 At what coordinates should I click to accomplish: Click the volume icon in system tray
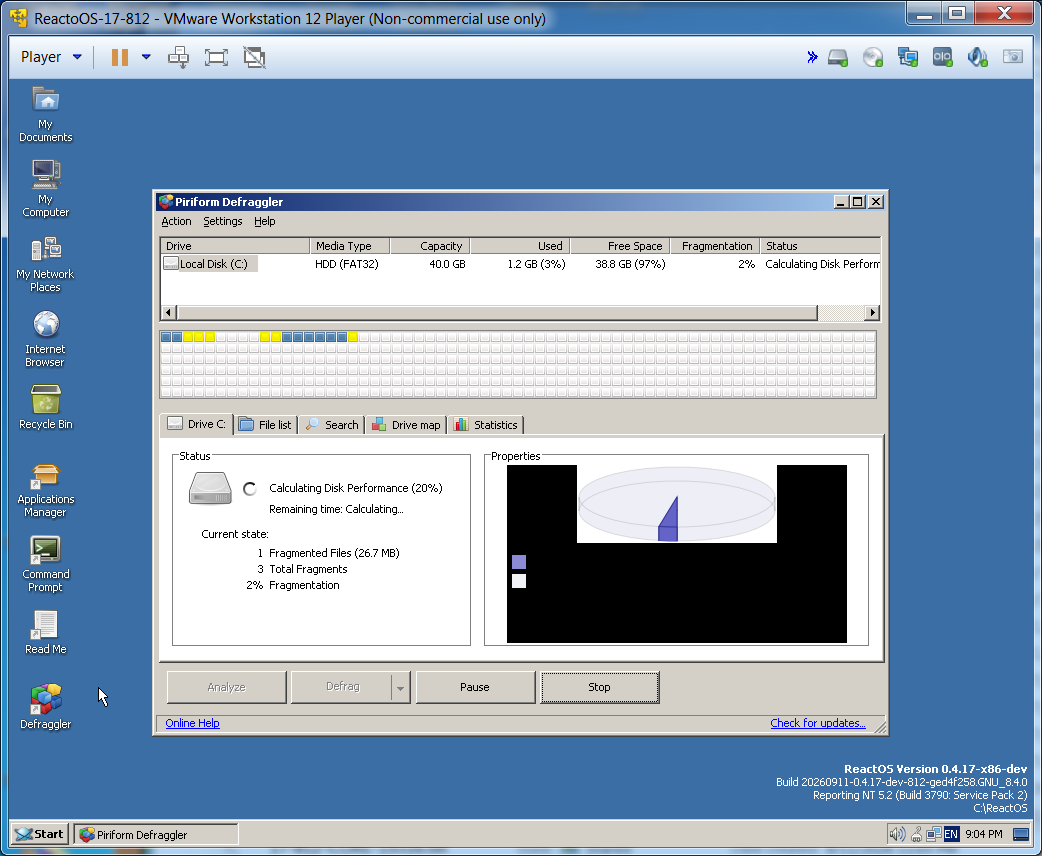(896, 834)
